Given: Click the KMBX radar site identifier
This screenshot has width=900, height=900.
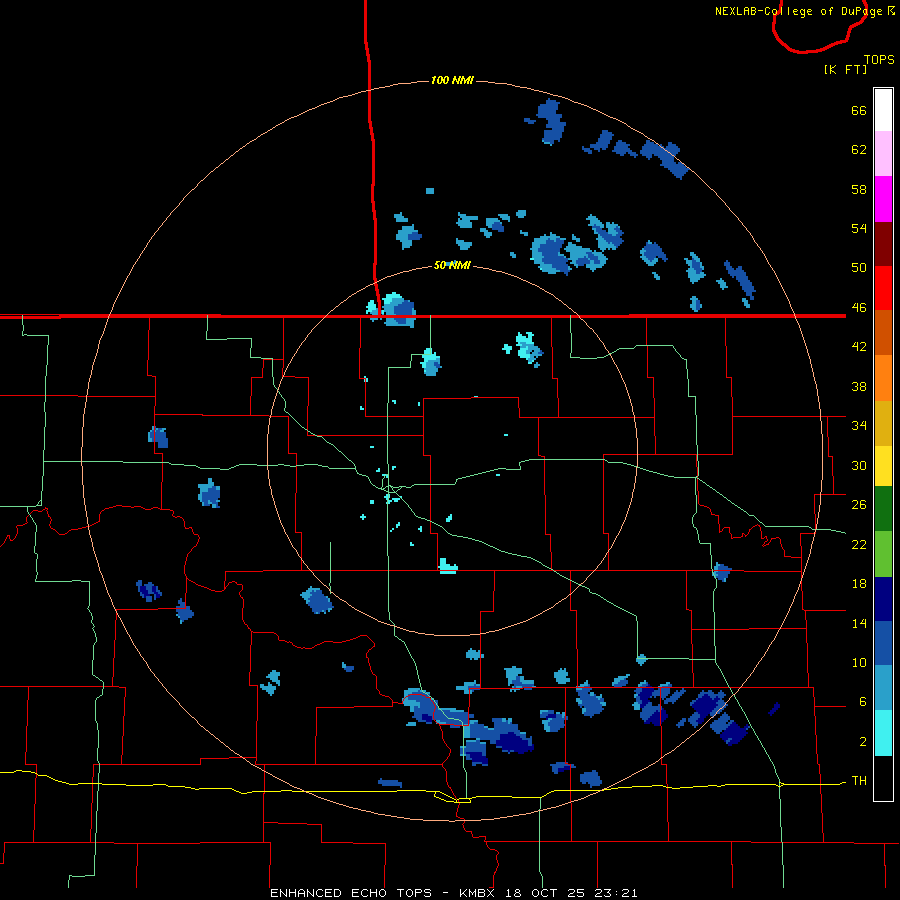Looking at the screenshot, I should coord(476,893).
